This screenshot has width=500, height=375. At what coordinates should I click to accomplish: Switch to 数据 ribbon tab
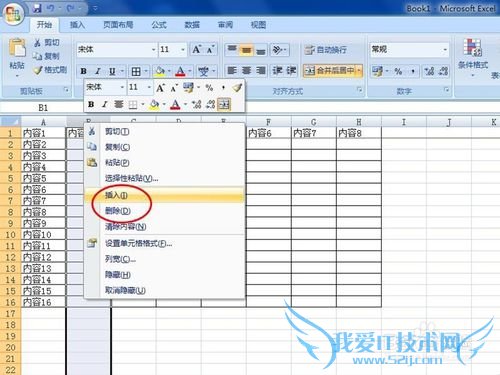pos(192,25)
